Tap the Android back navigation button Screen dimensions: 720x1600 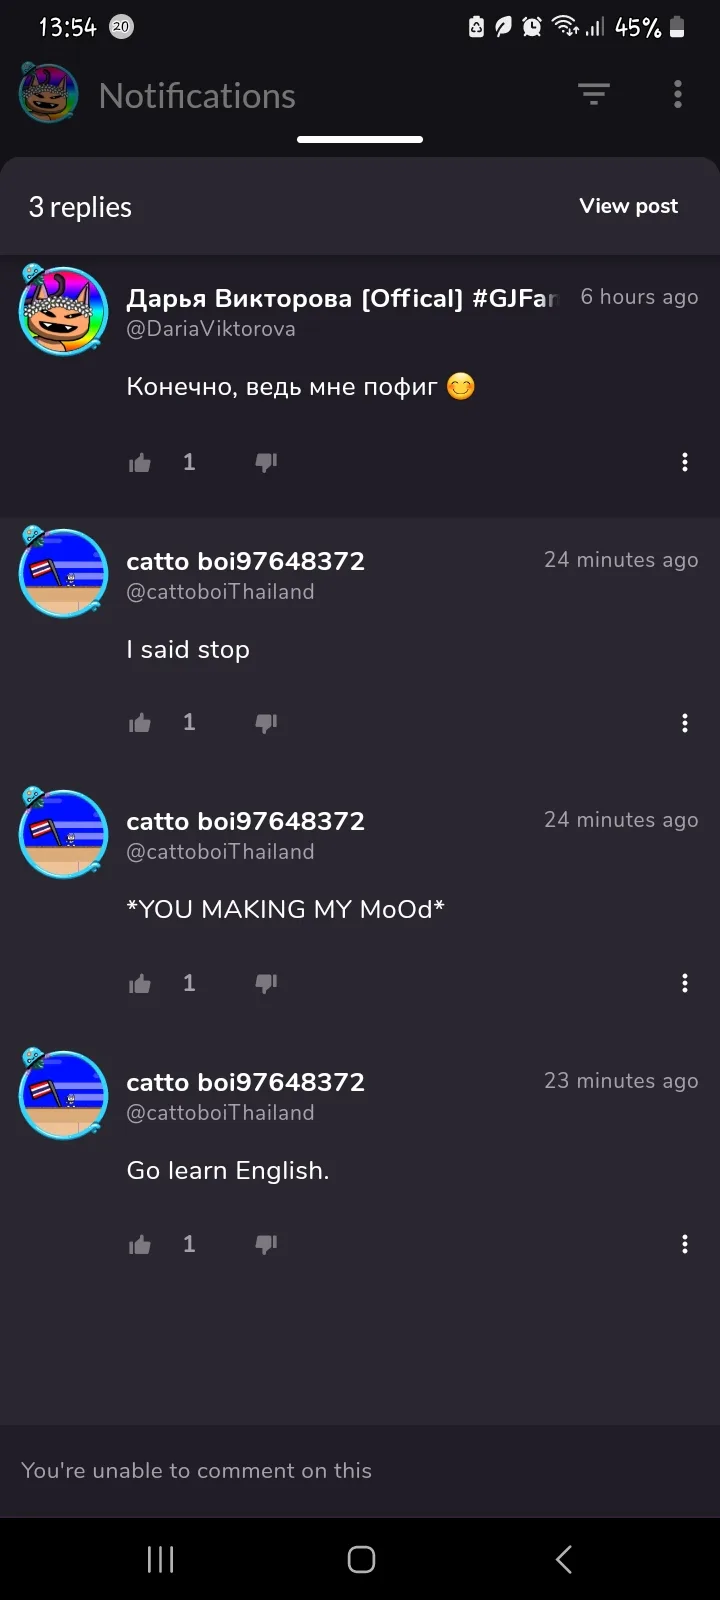tap(564, 1559)
